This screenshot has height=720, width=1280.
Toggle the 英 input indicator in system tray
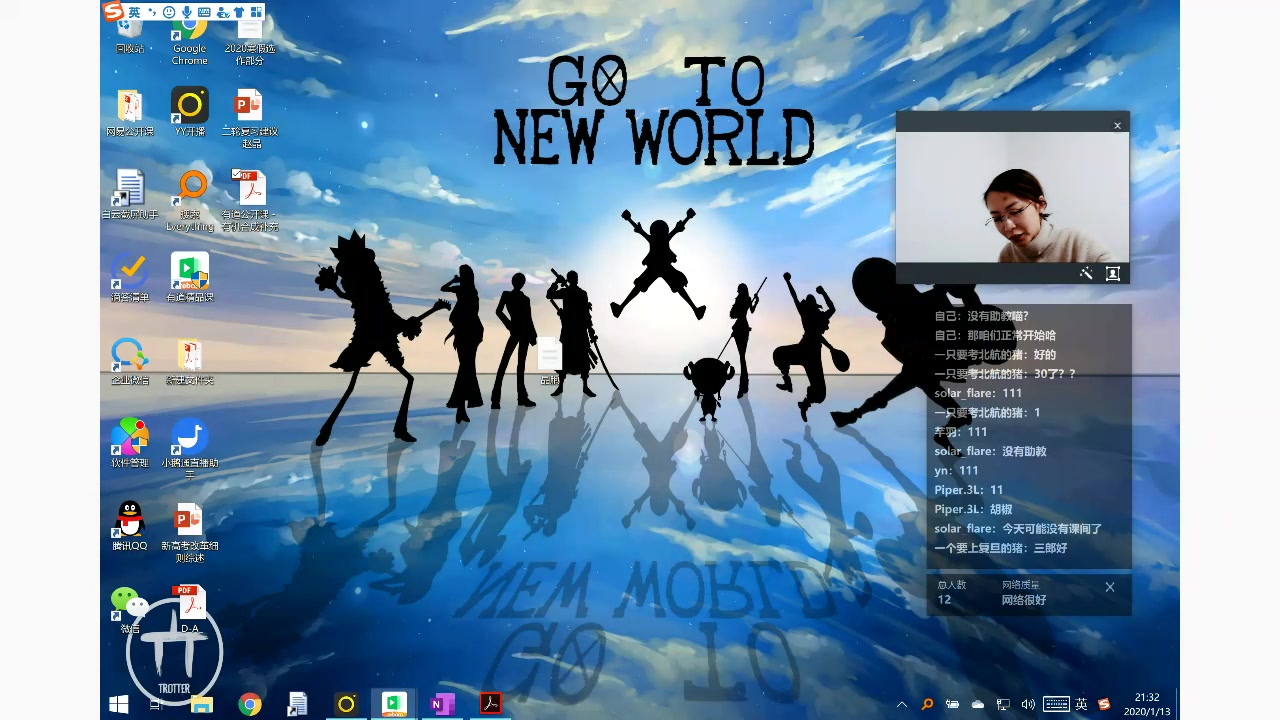click(1081, 704)
